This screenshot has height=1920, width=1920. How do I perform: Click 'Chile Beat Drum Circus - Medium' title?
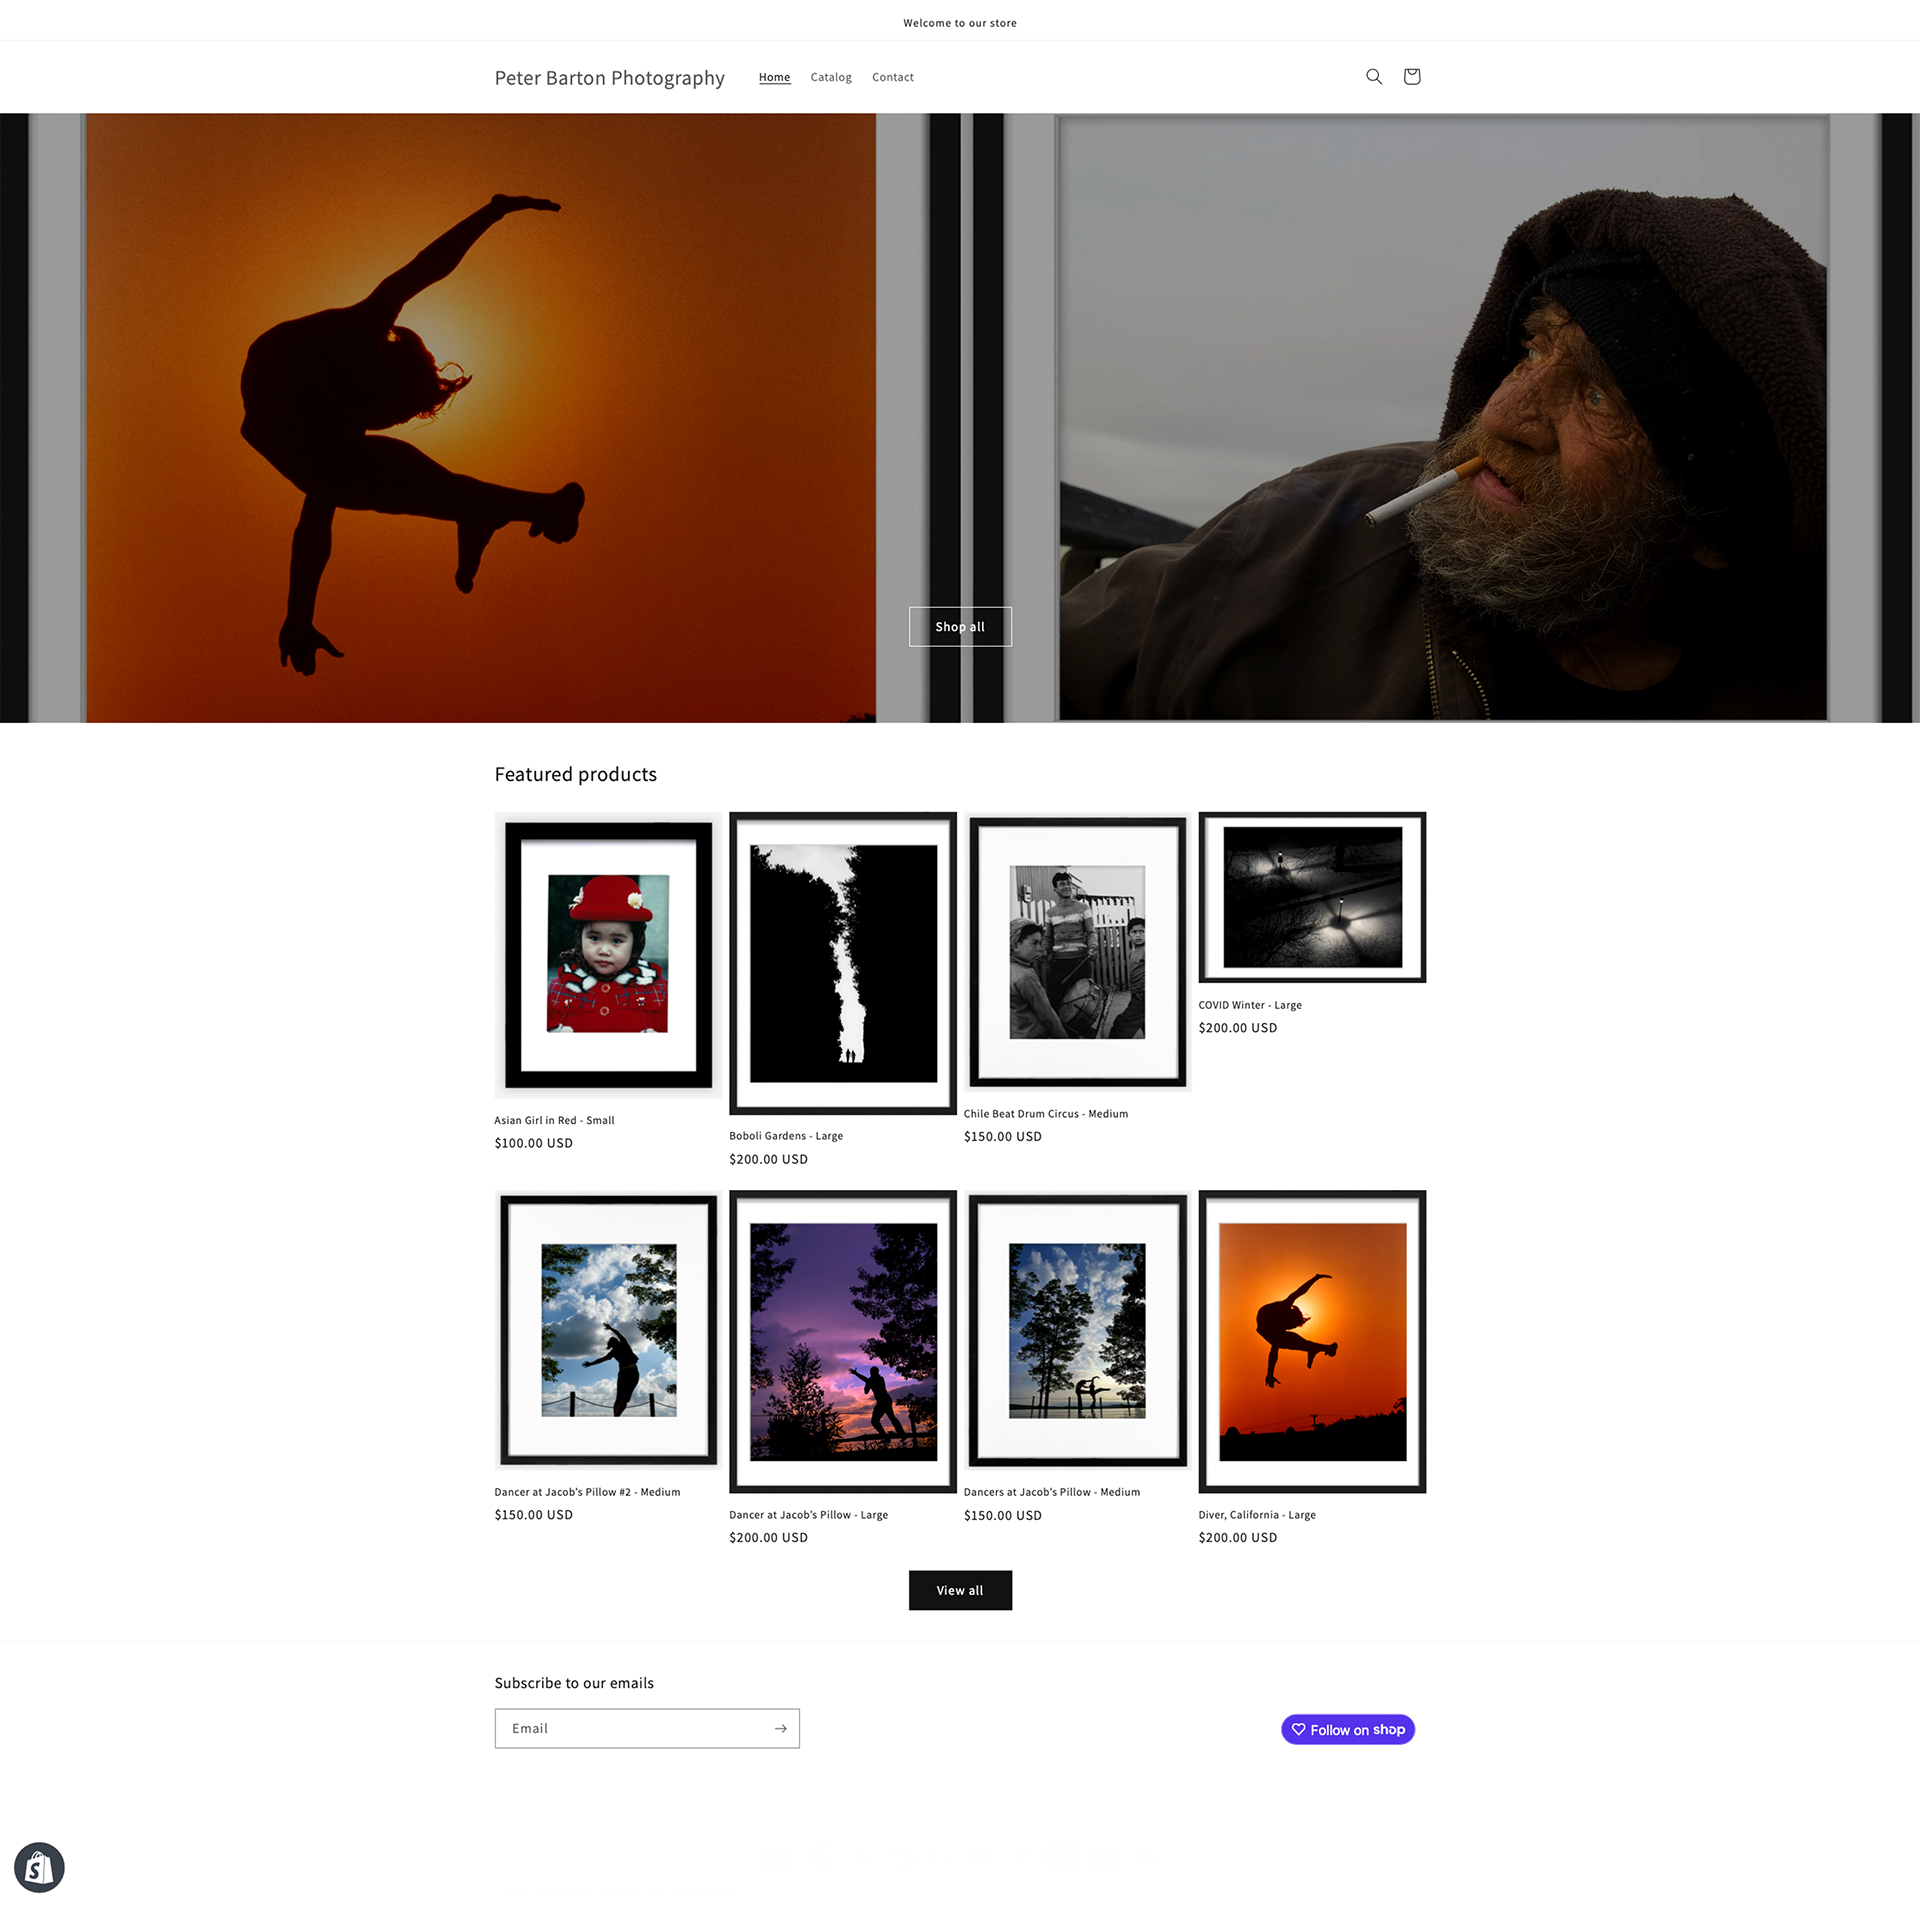(x=1045, y=1114)
